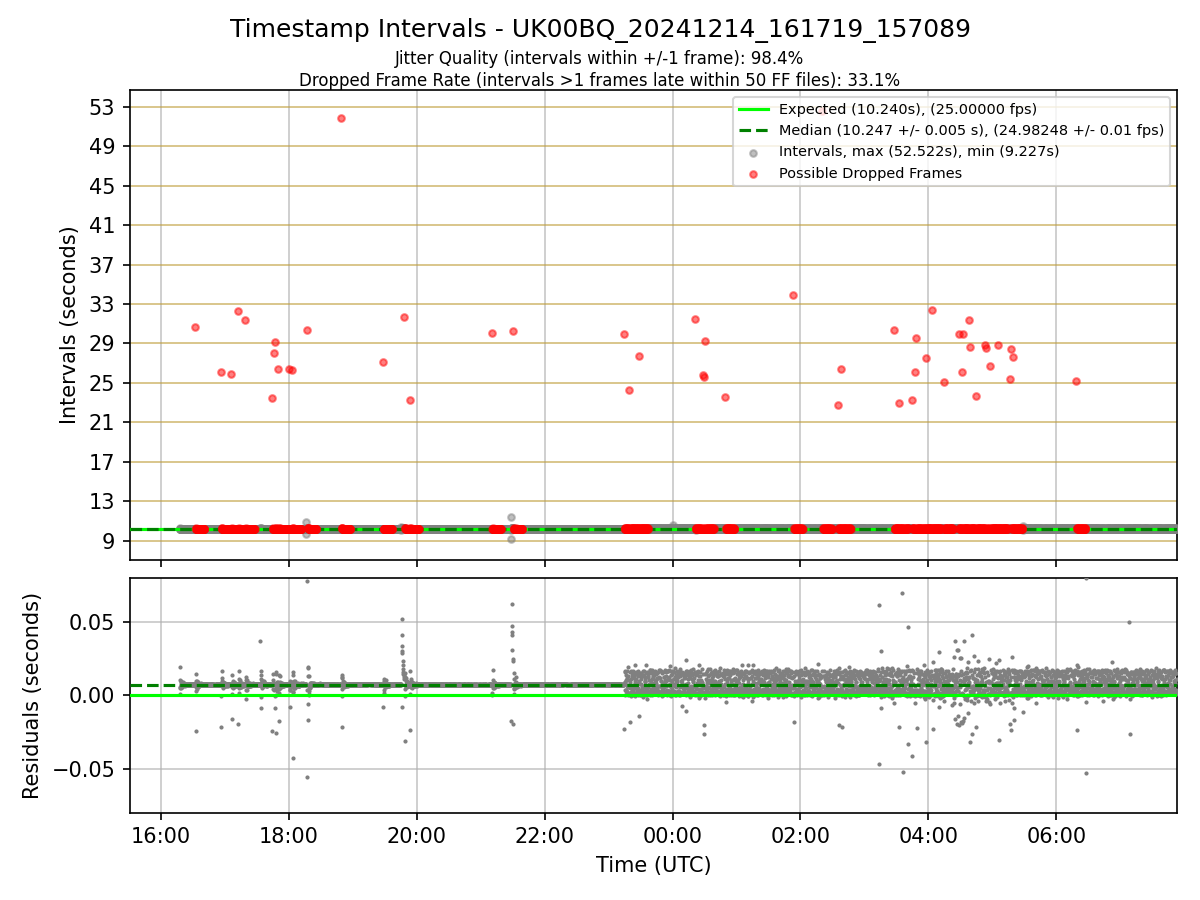Click the legend entry 'Expected (10.240s), (25.00000 fps)'
1200x900 pixels.
(x=907, y=109)
